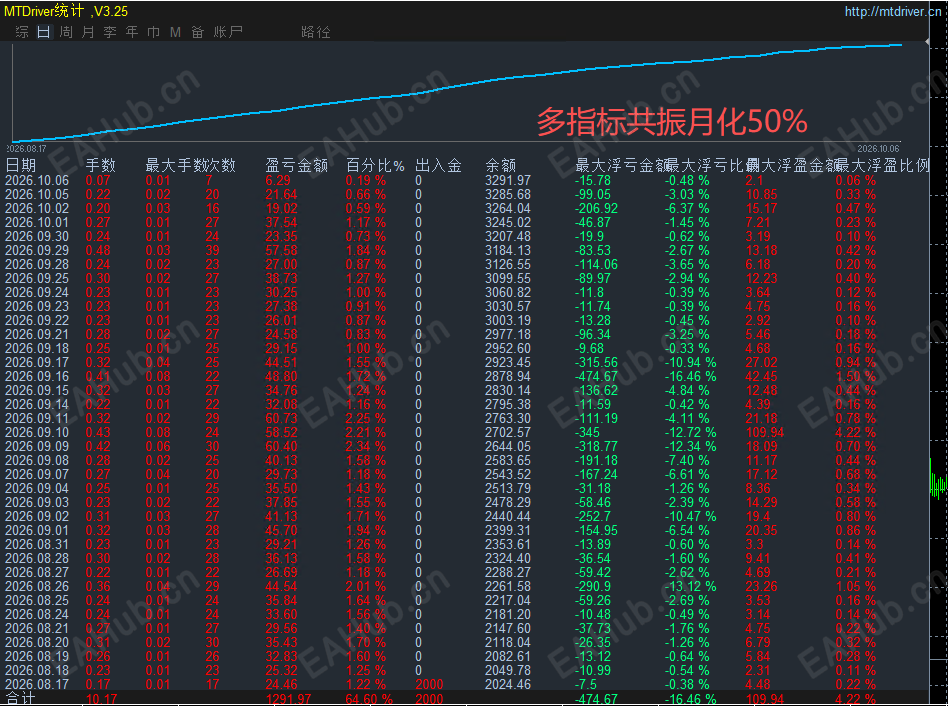Show the 年 yearly statistics tab
This screenshot has height=706, width=948.
pos(132,31)
